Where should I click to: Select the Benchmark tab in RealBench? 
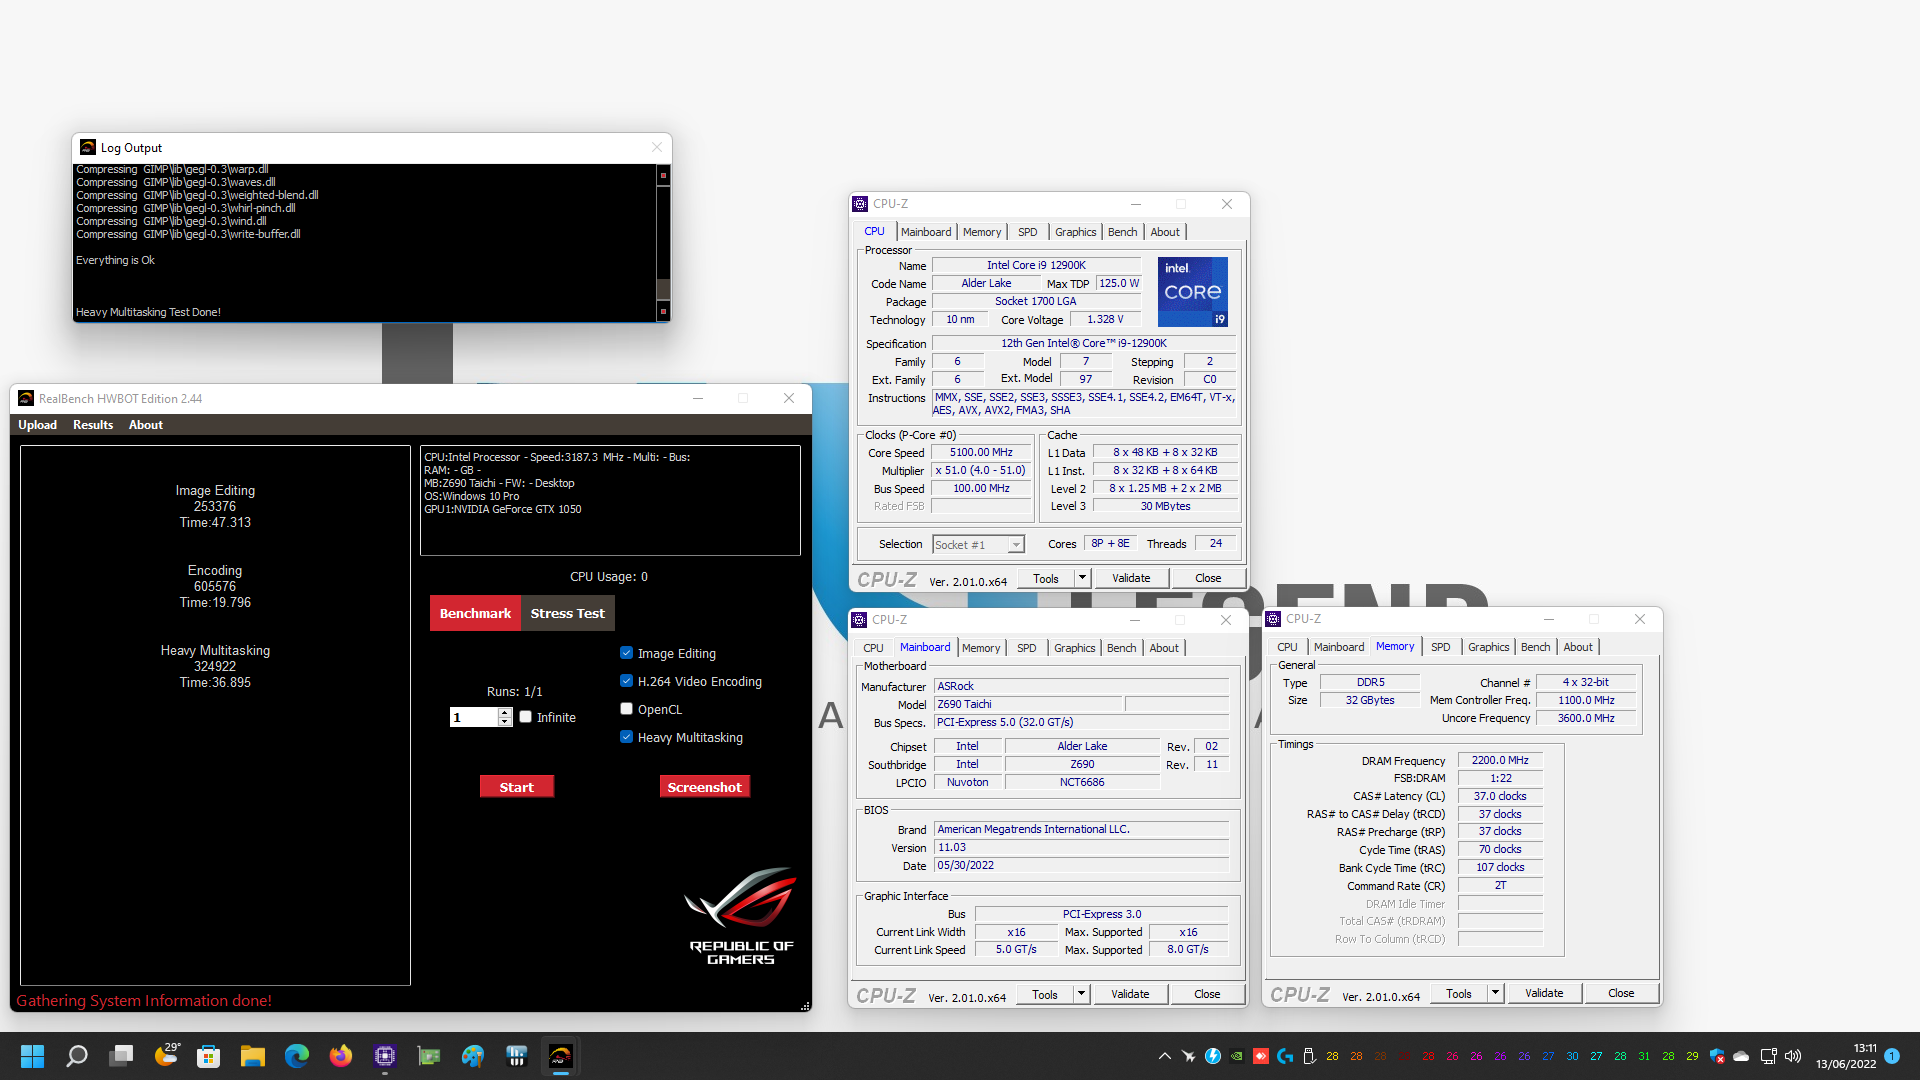[x=475, y=613]
